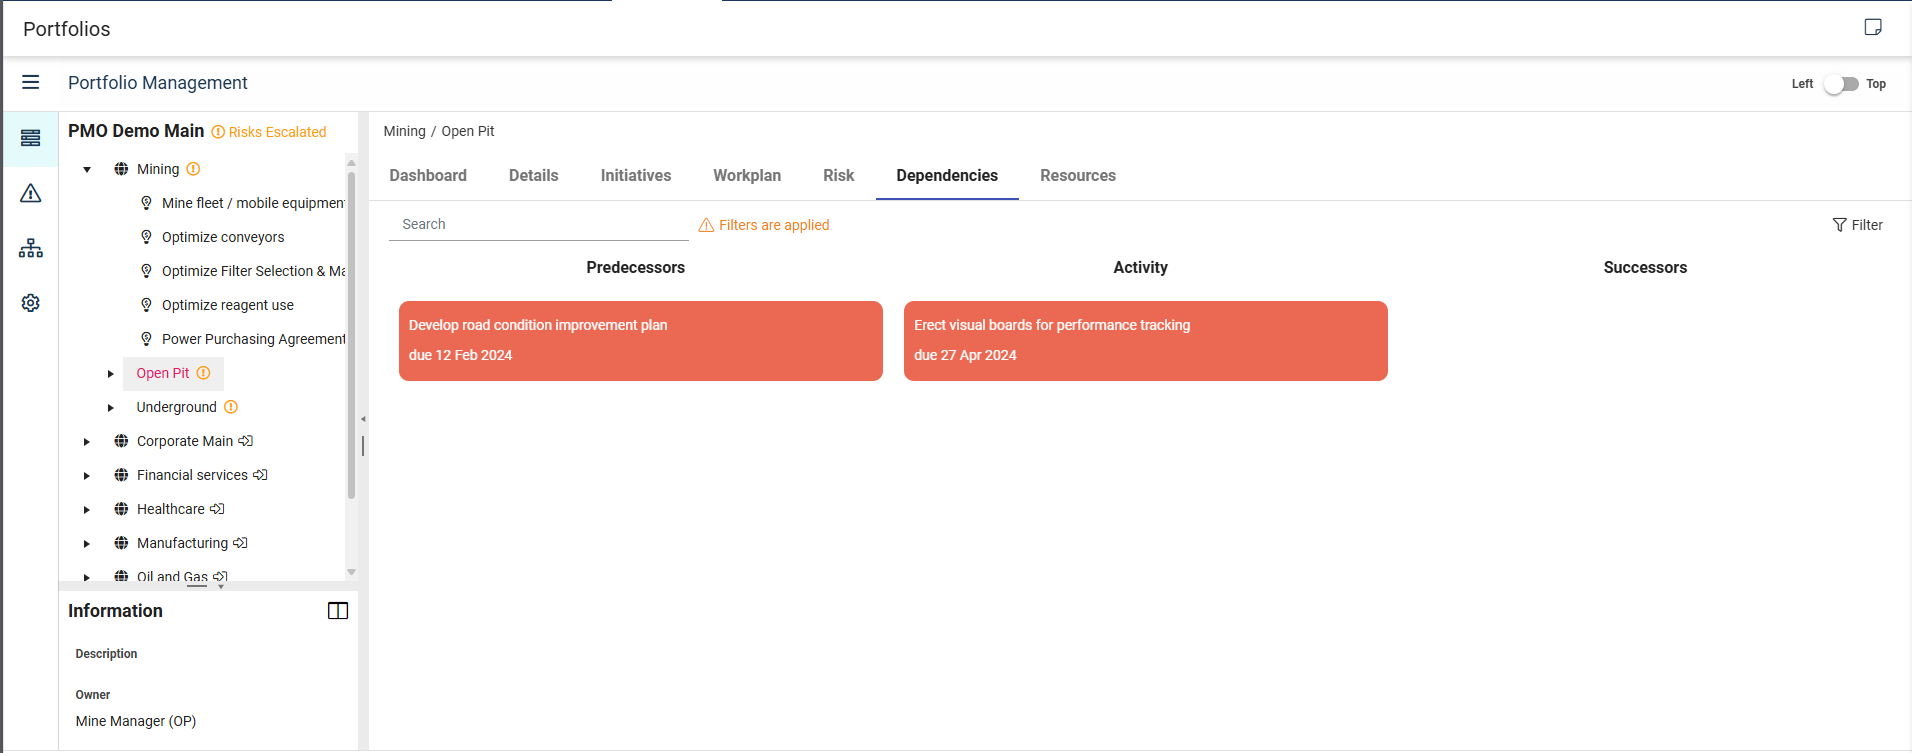Click the link arrow icon after Healthcare
Screen dimensions: 1912x753
(217, 509)
